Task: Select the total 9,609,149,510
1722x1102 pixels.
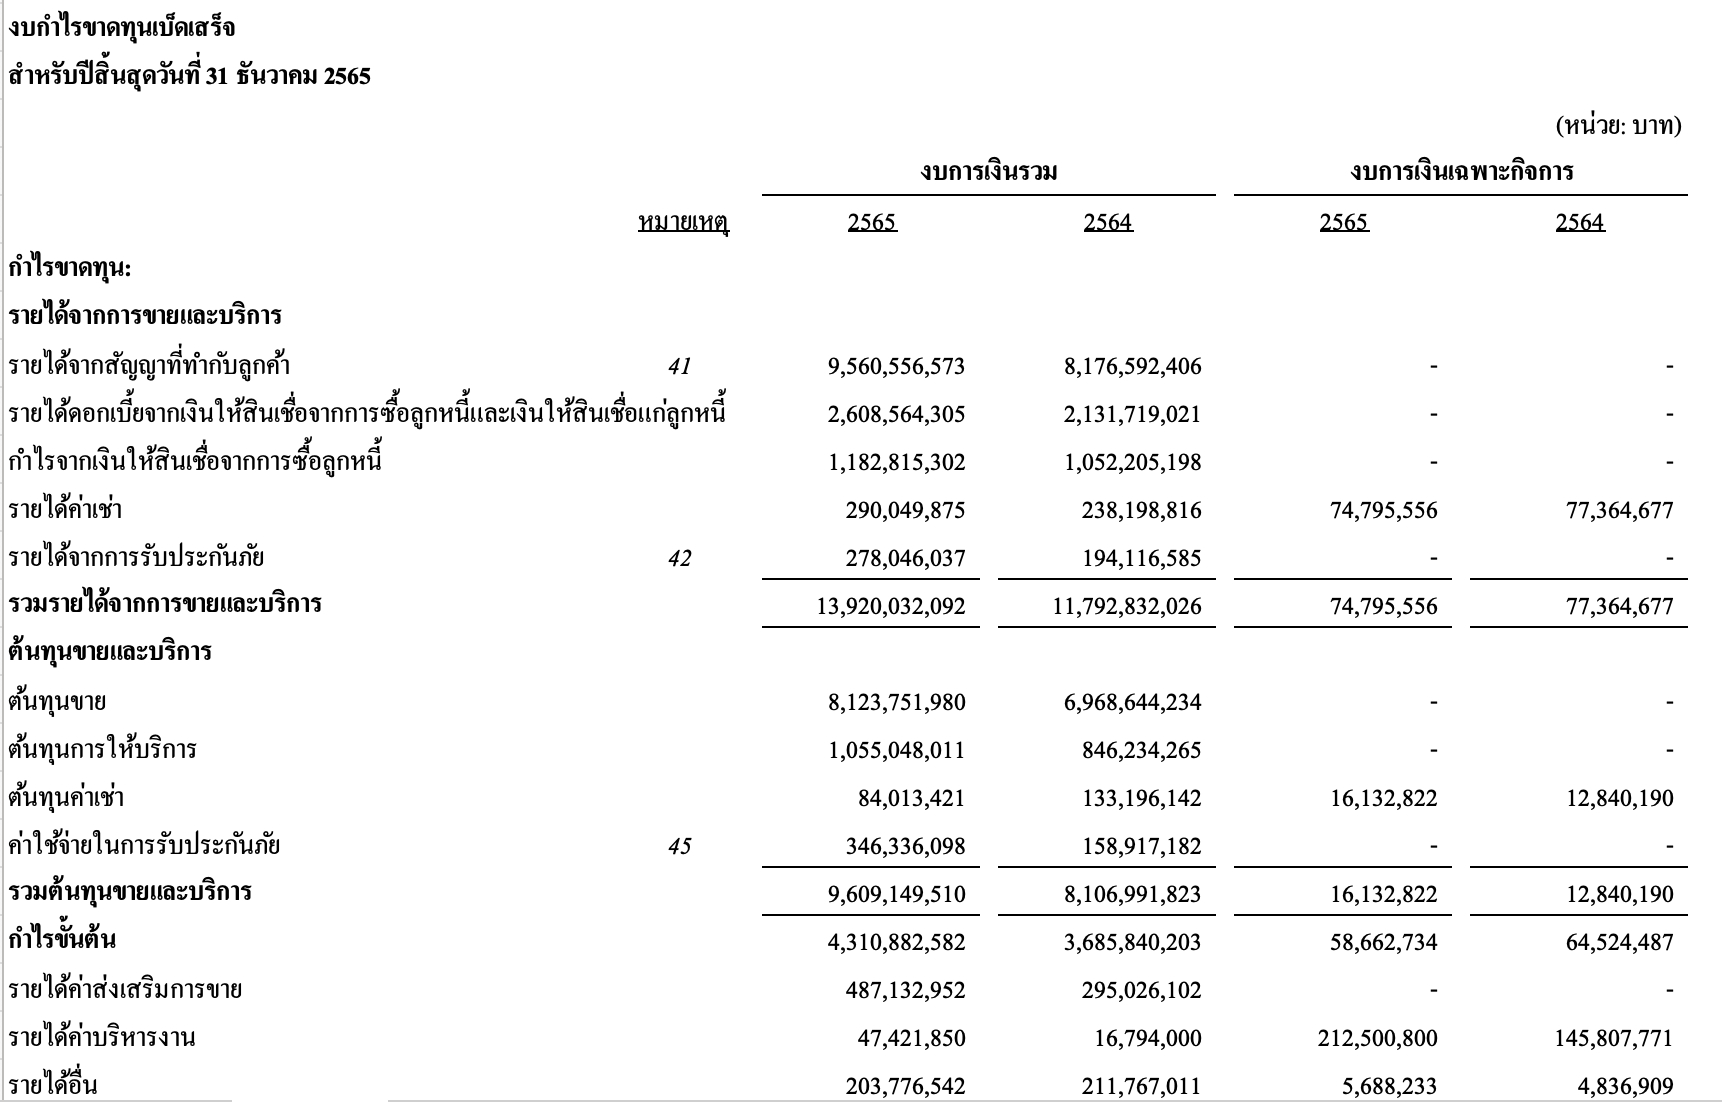Action: pyautogui.click(x=897, y=895)
